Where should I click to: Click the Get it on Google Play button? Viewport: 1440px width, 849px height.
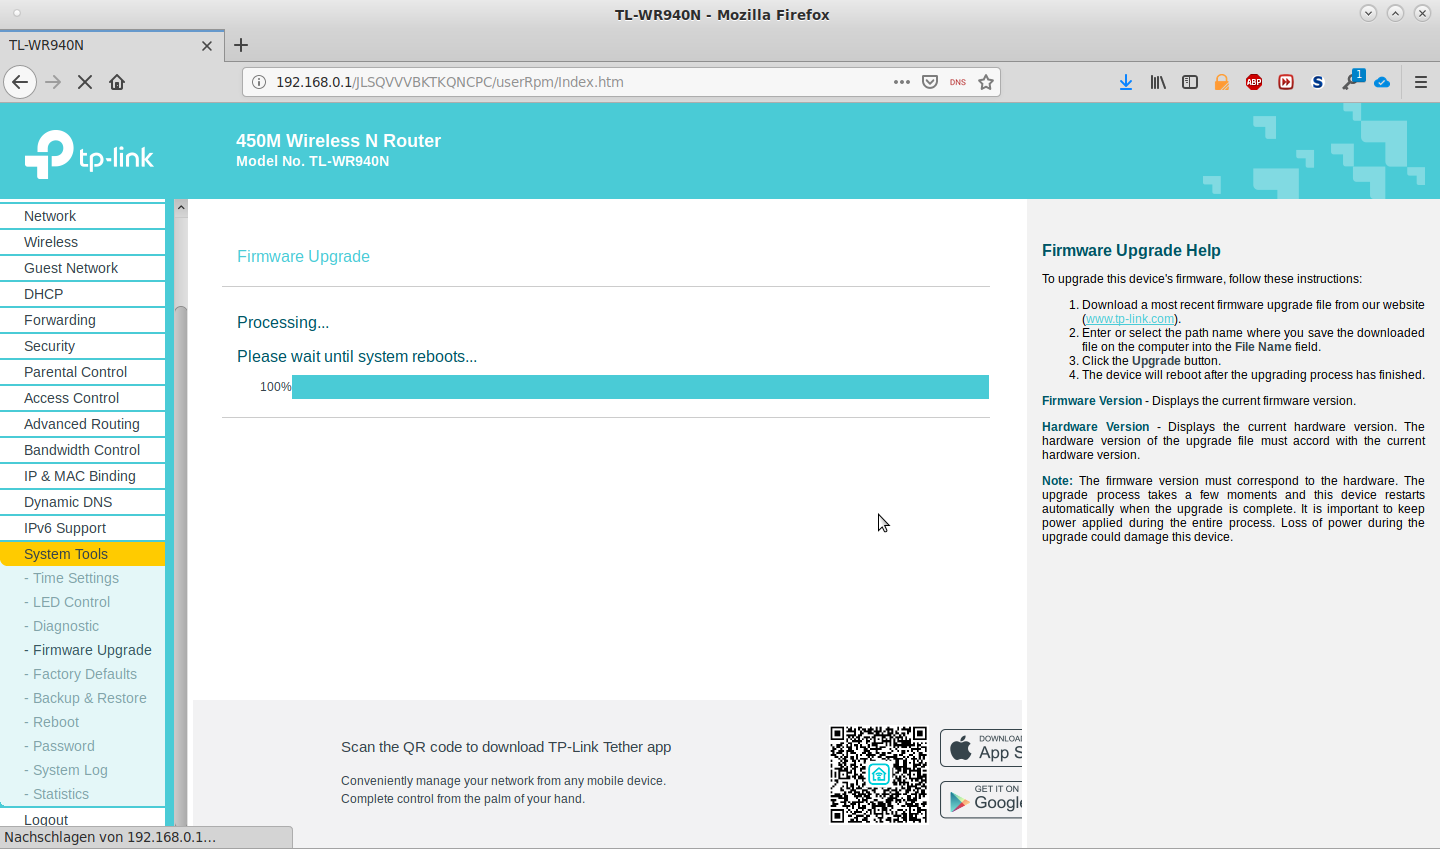click(981, 799)
